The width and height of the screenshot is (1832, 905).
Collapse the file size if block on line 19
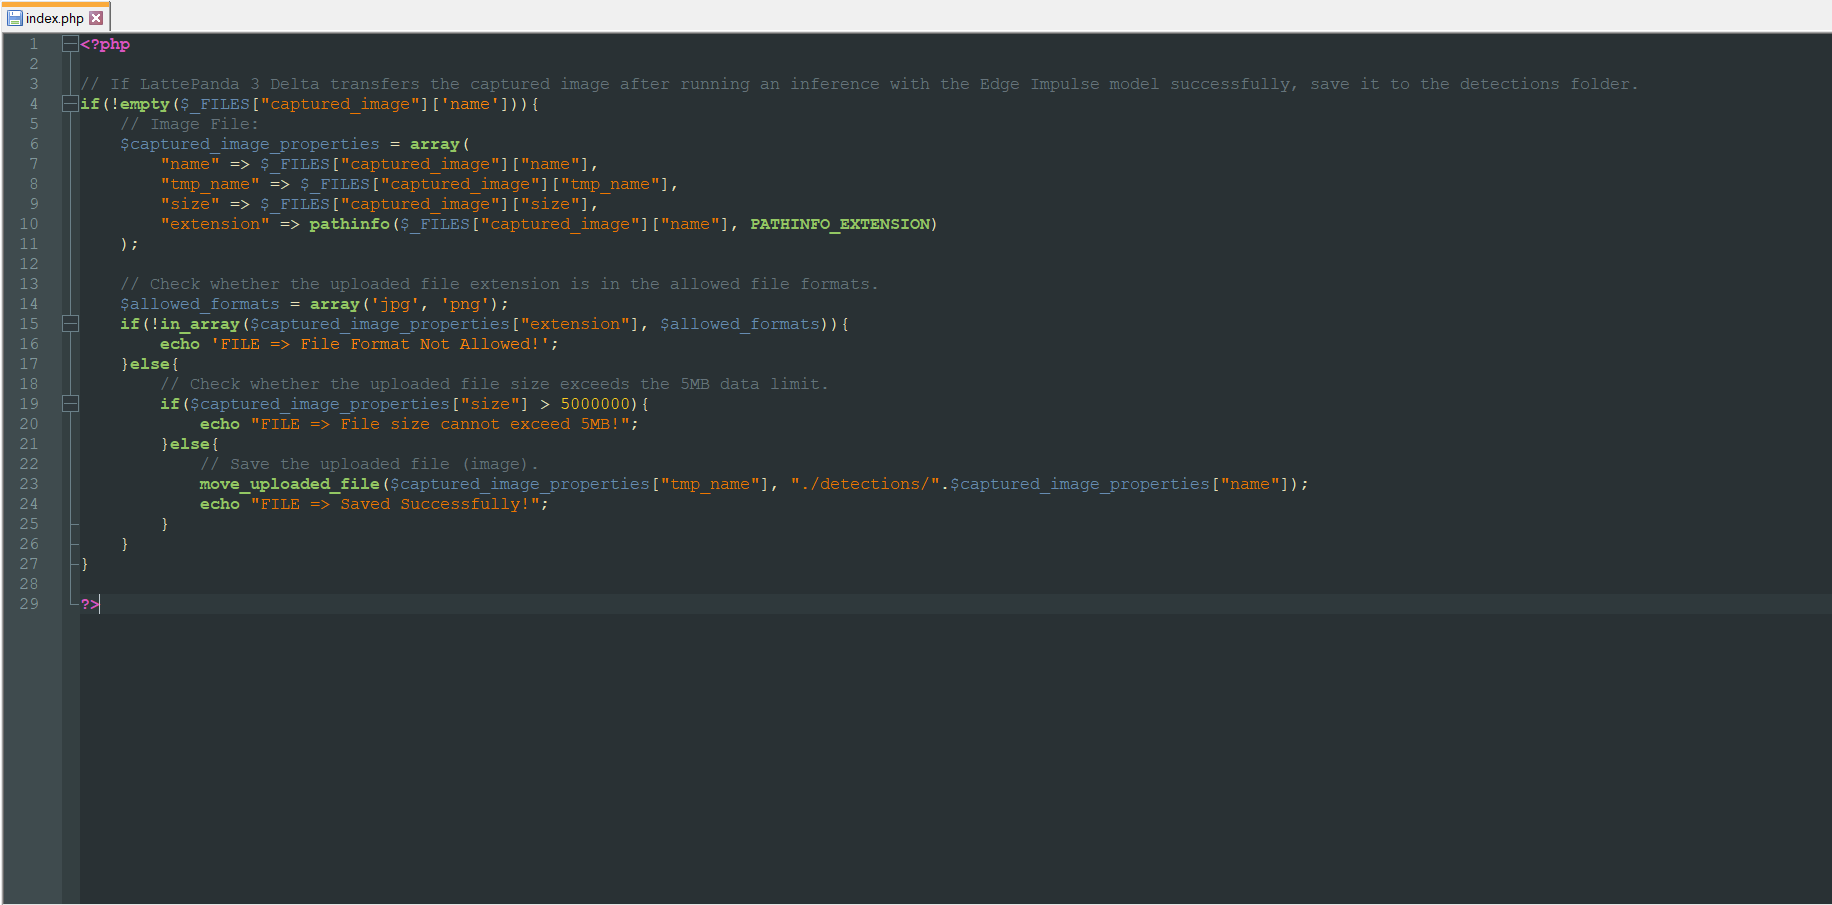[70, 404]
